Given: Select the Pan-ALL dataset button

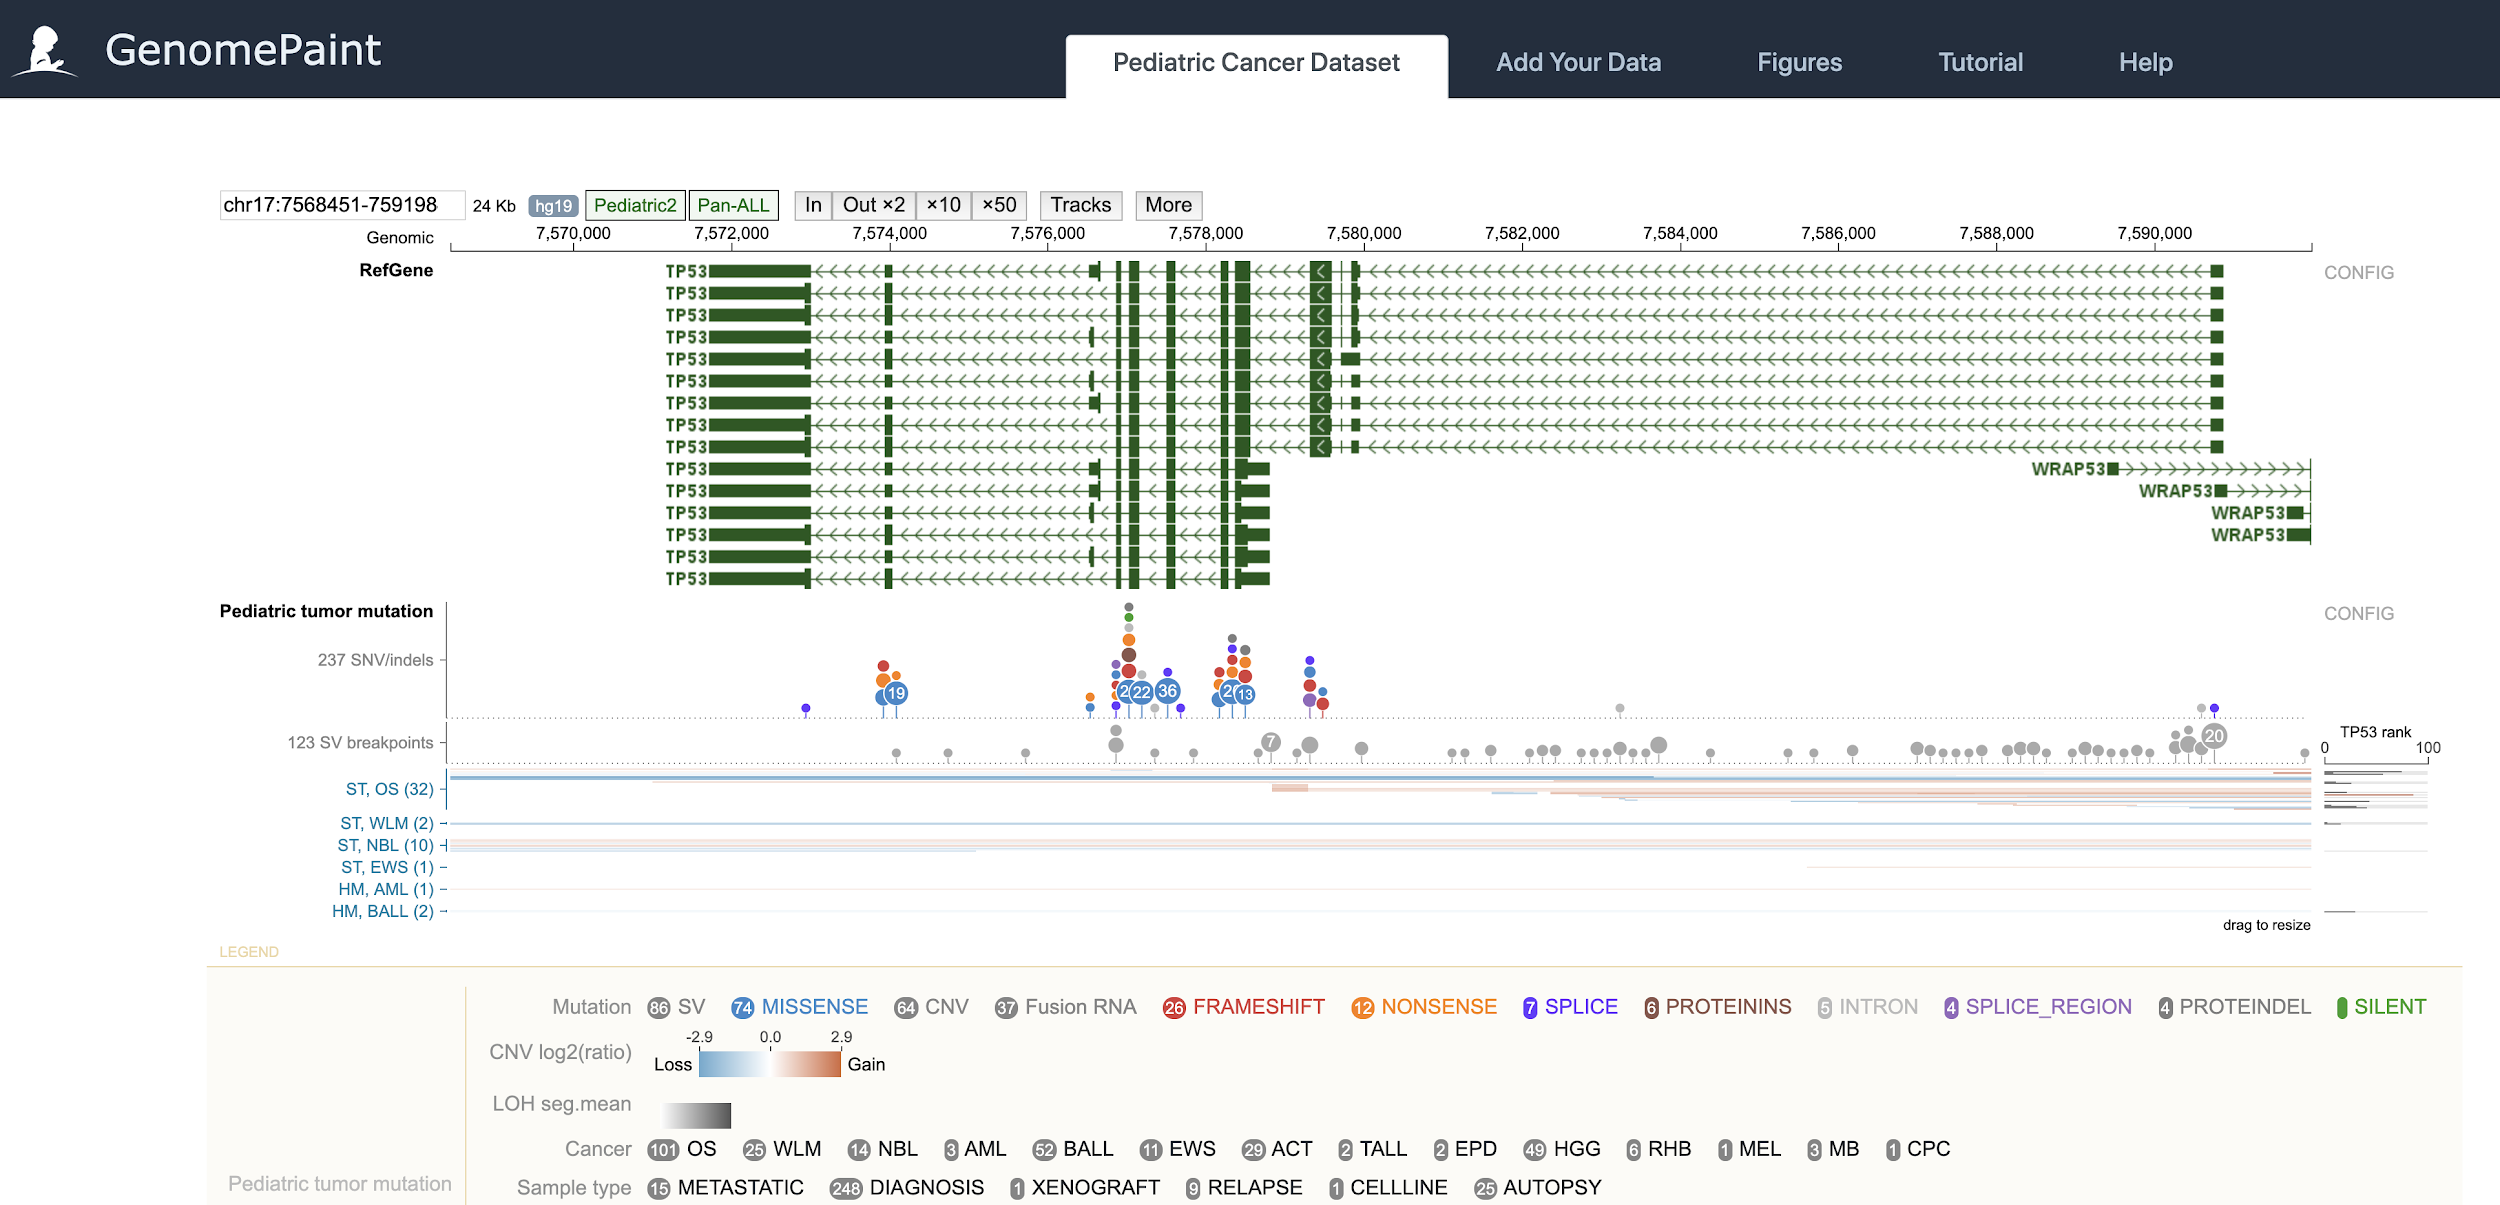Looking at the screenshot, I should (x=733, y=205).
